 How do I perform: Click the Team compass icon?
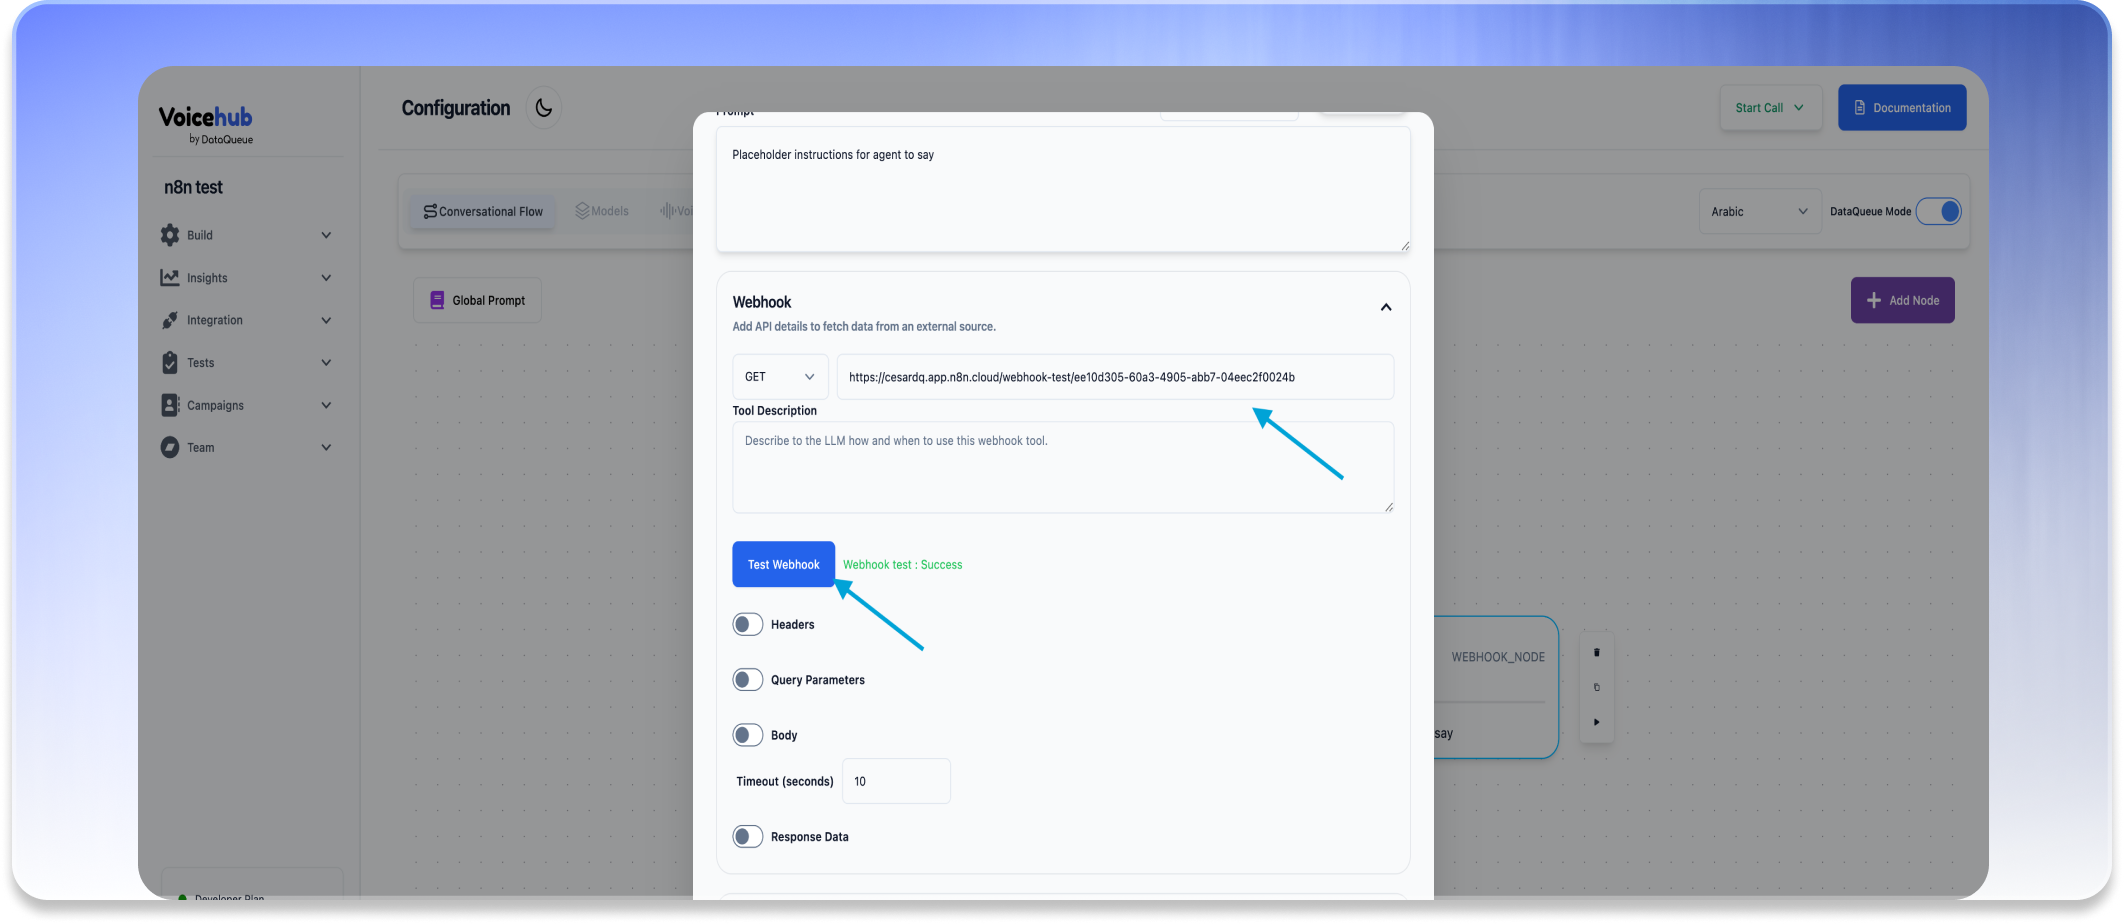170,448
